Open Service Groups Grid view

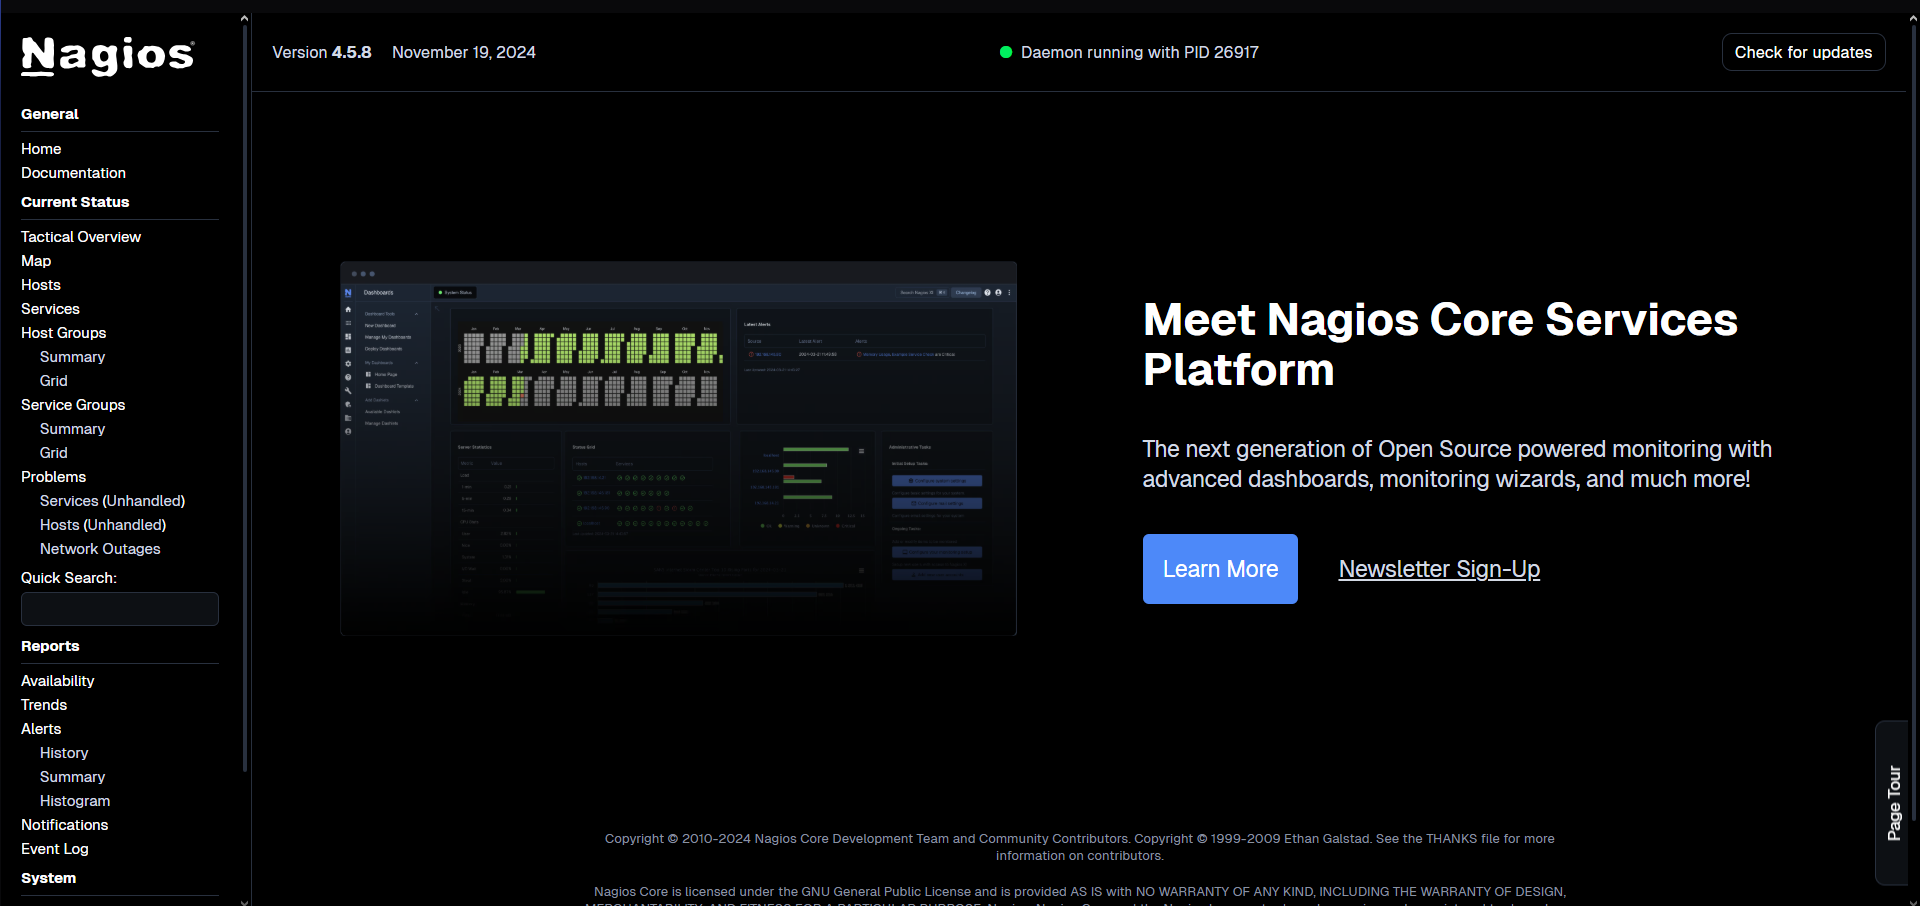tap(53, 452)
